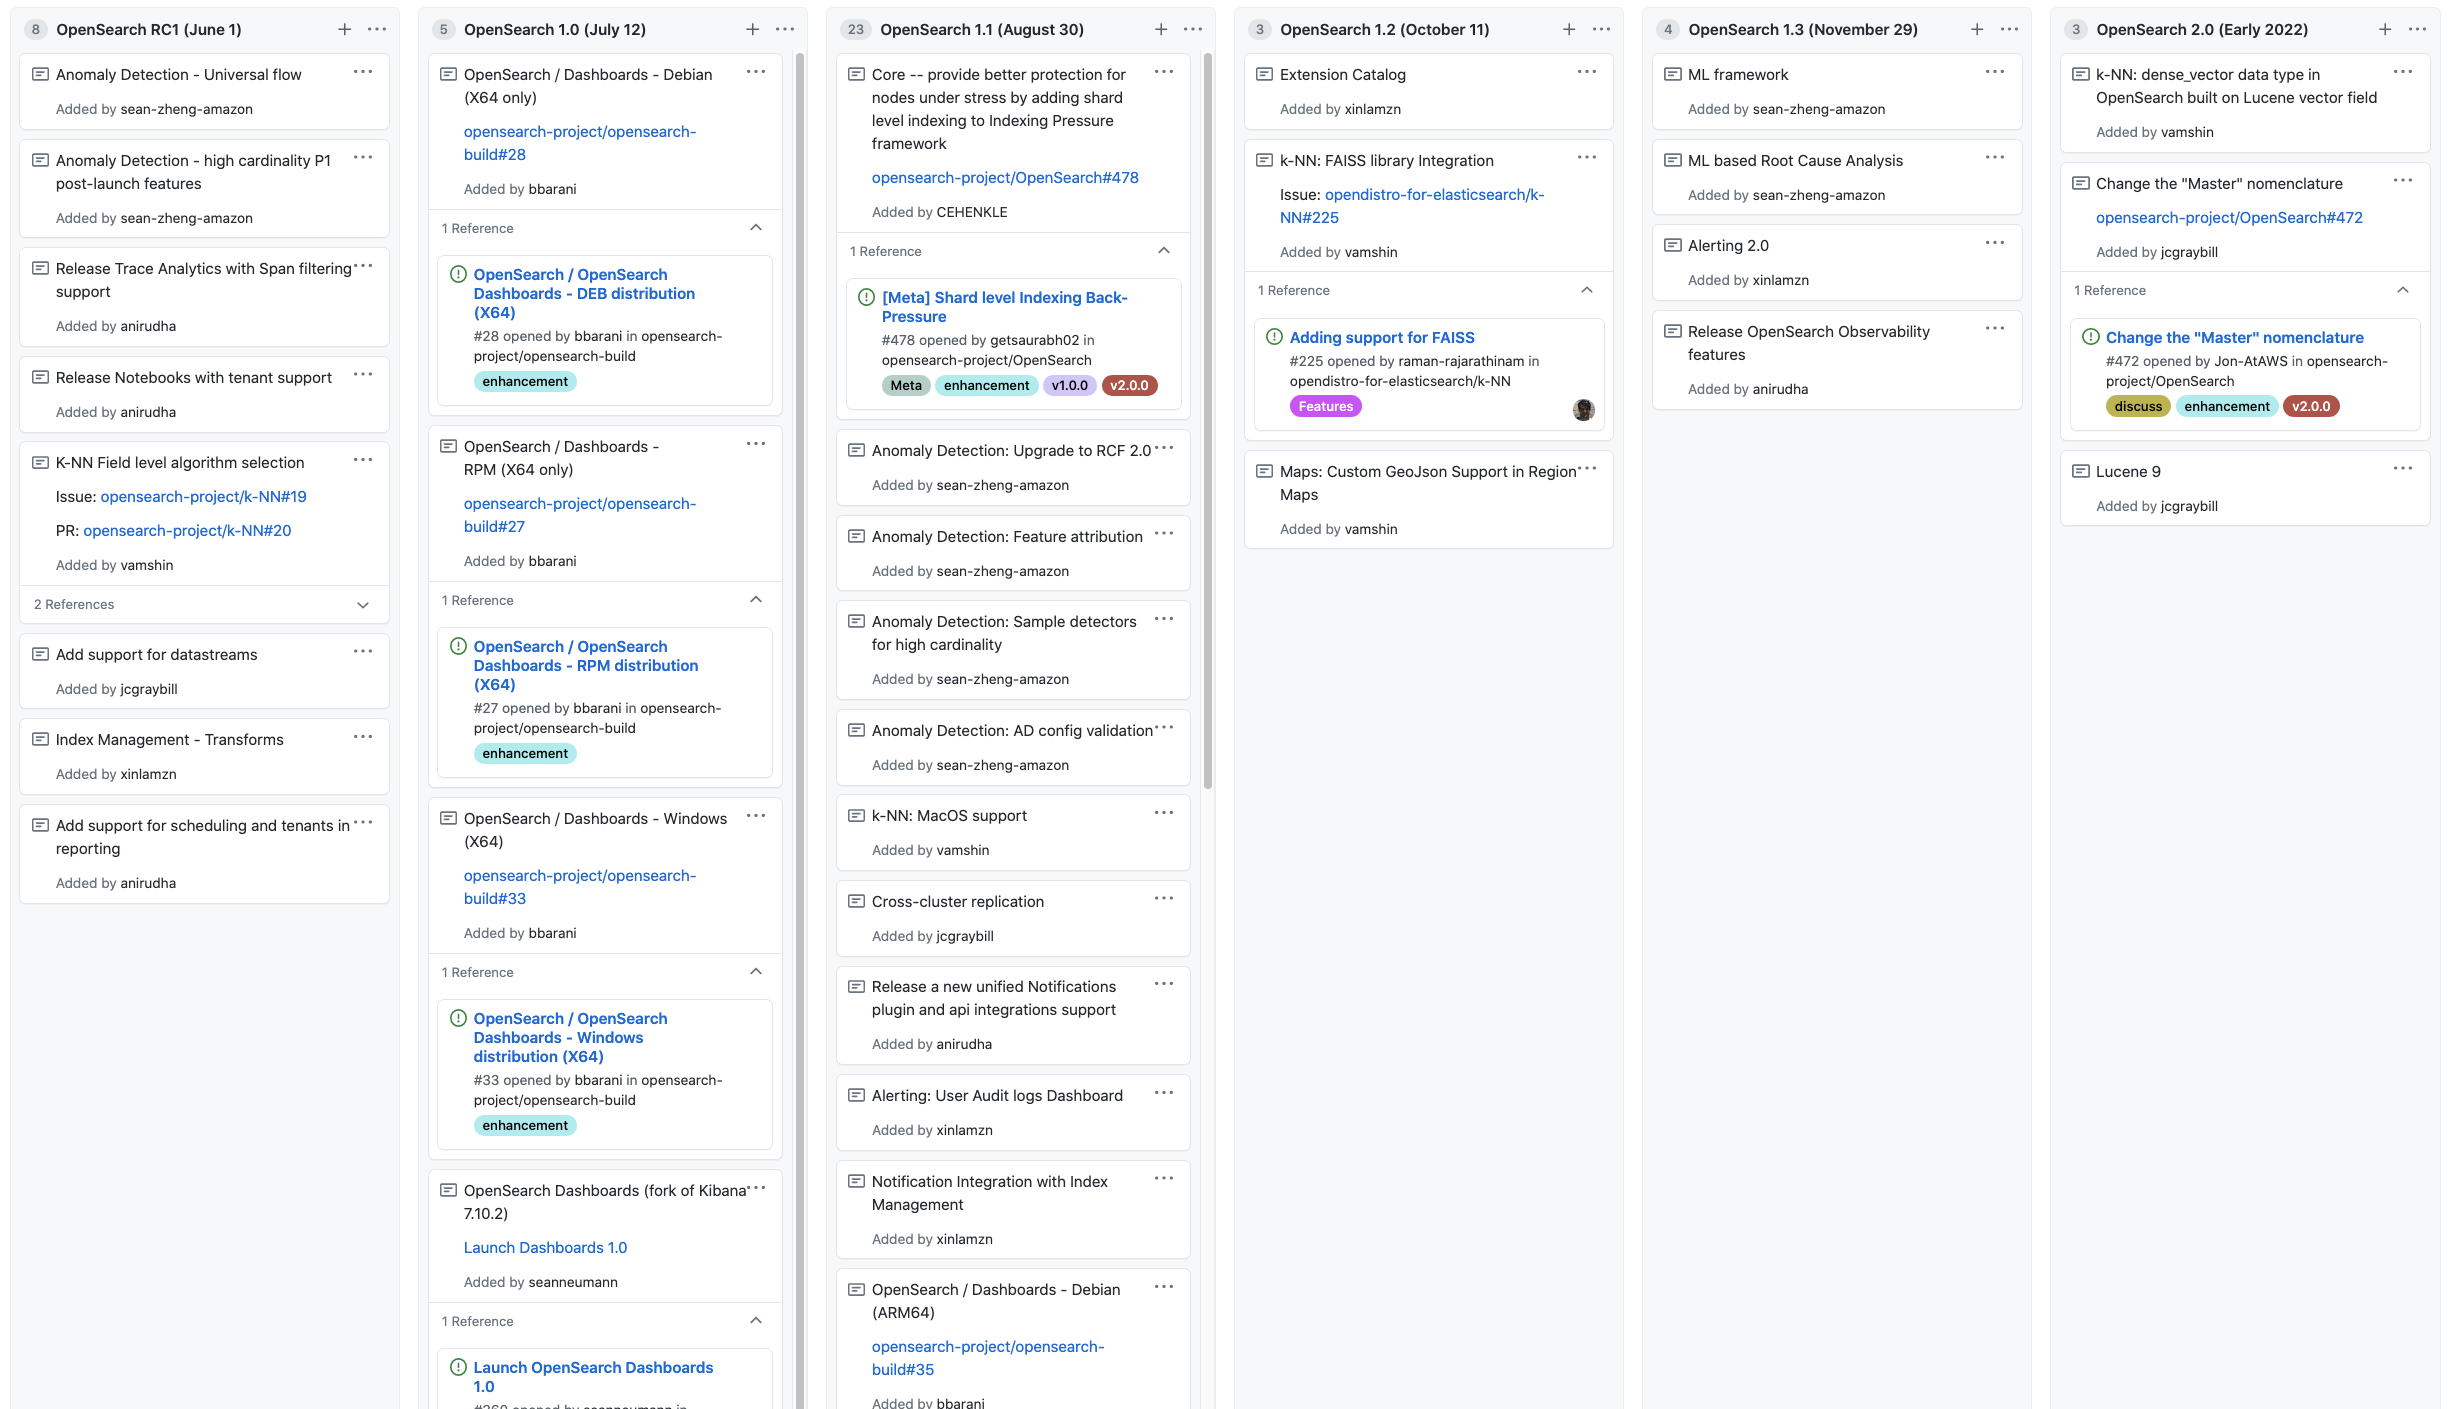The image size is (2448, 1409).
Task: Open menu for Anomaly Detection - Universal flow card
Action: pyautogui.click(x=363, y=72)
